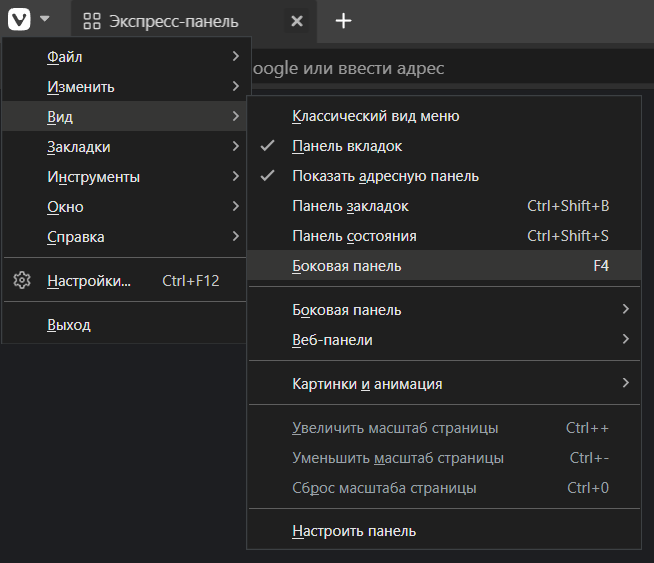Click the Speed Dial grid icon on the tab
Screen dimensions: 654x563
[x=92, y=21]
